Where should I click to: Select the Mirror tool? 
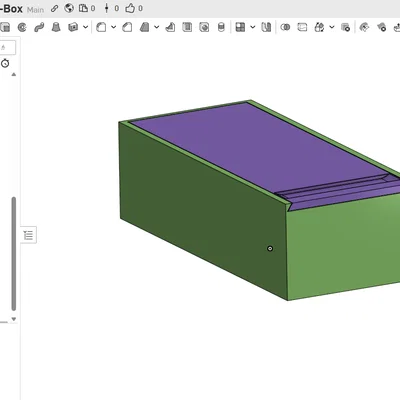point(266,27)
